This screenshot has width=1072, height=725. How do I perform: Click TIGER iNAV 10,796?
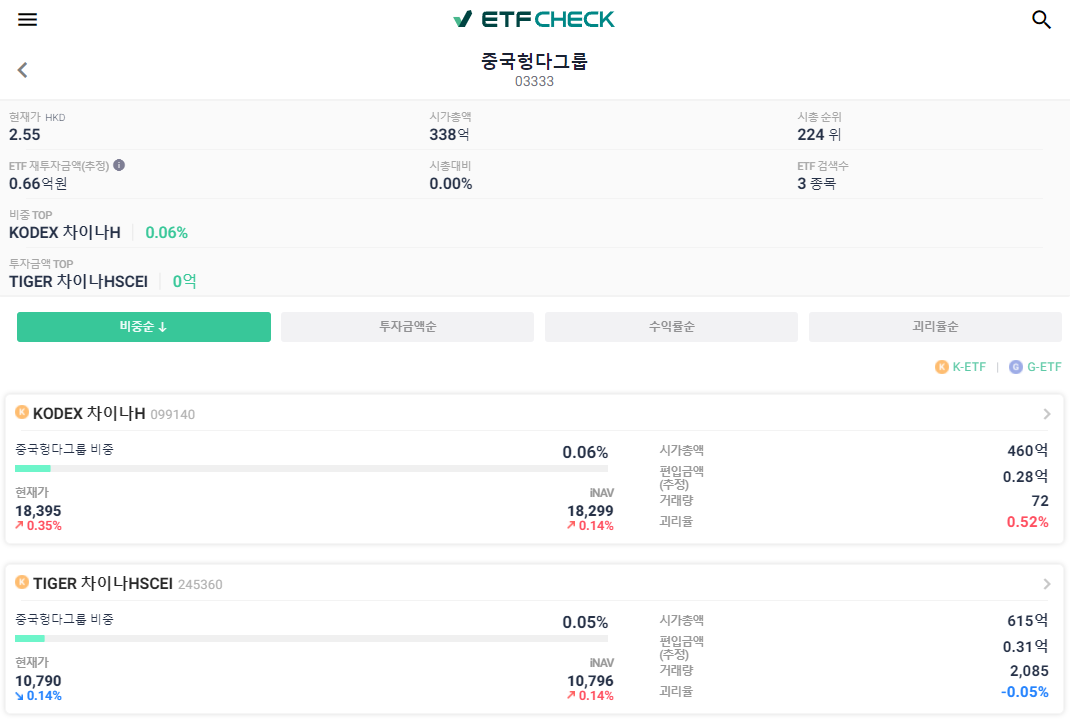[590, 681]
